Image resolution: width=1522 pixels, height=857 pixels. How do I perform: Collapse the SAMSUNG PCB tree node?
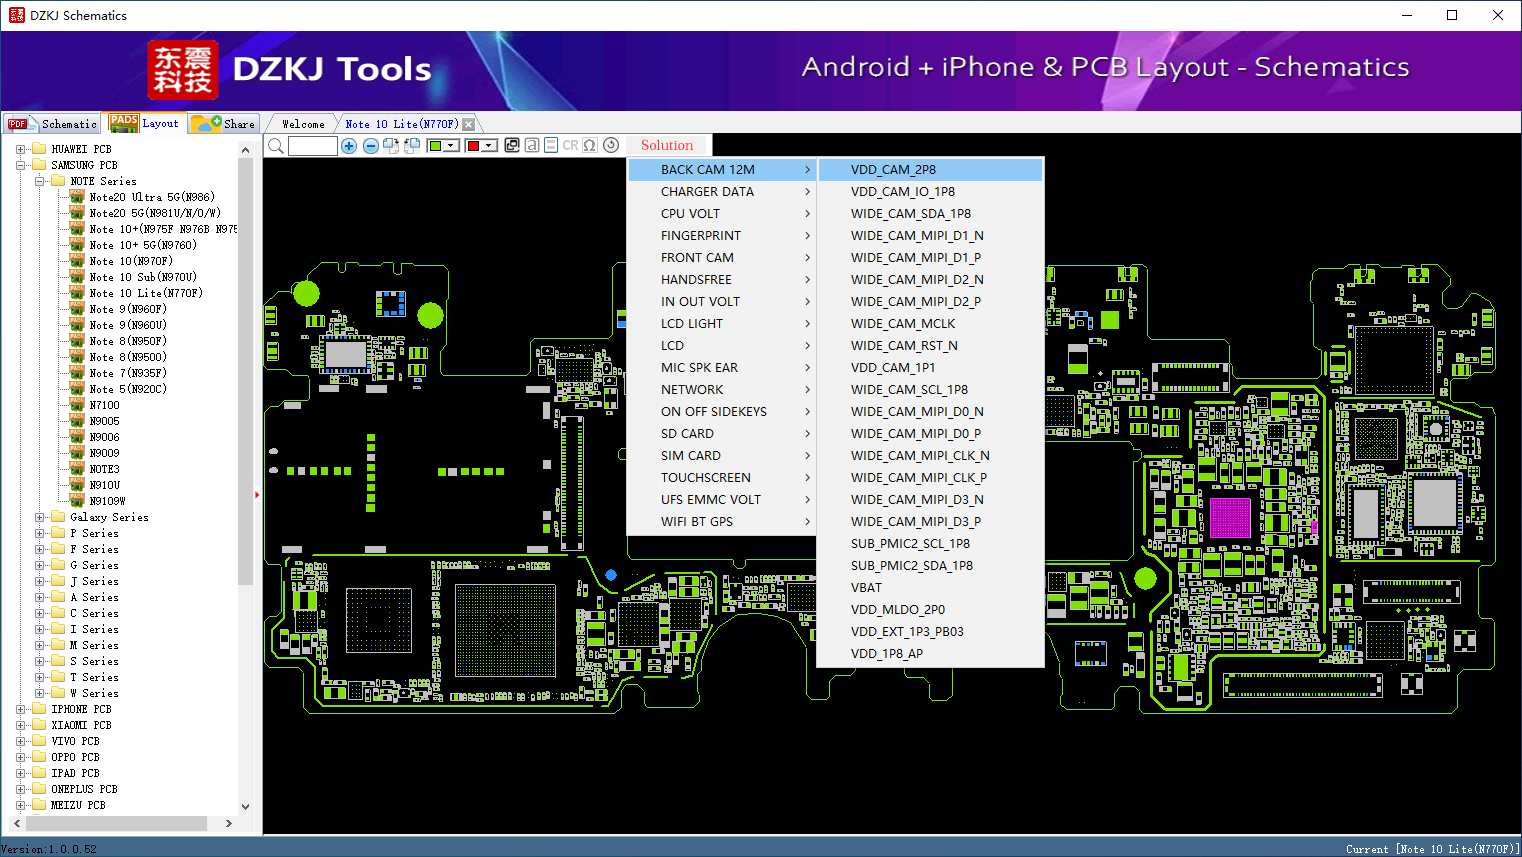click(21, 165)
